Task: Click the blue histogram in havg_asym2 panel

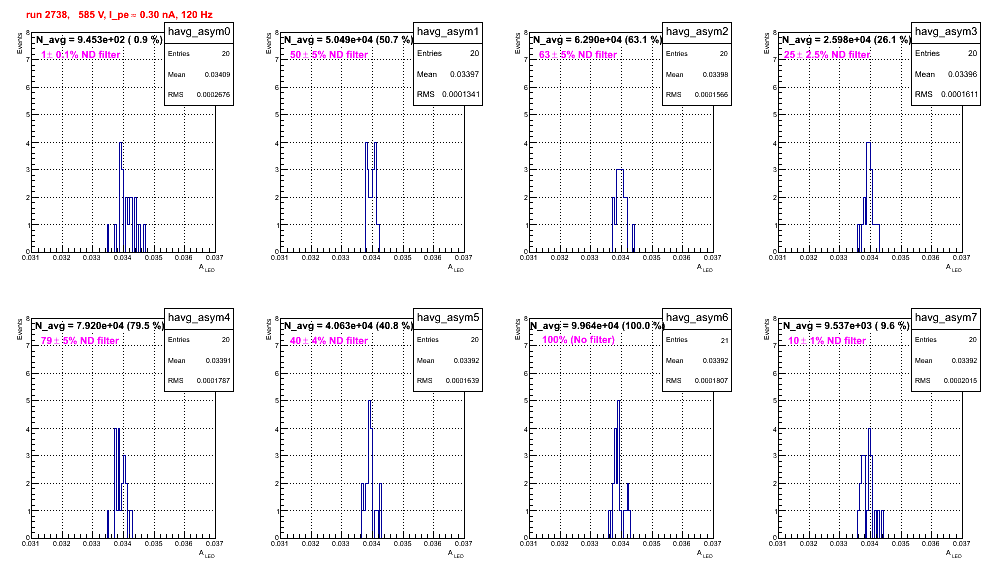Action: [622, 213]
